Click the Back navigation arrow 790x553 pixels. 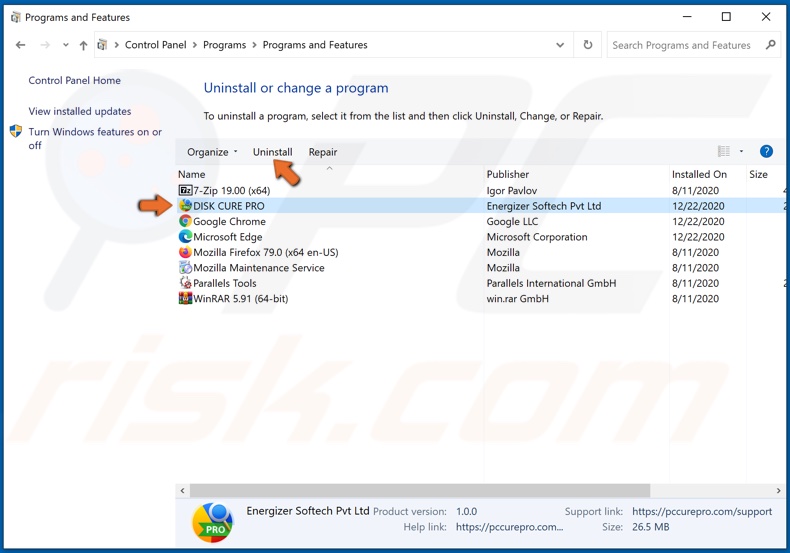[21, 45]
